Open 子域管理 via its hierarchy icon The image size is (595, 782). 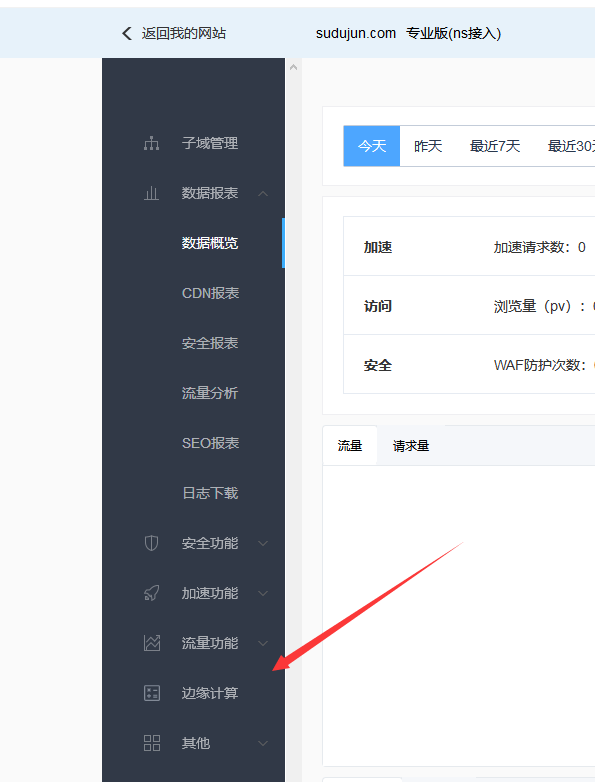(x=152, y=143)
